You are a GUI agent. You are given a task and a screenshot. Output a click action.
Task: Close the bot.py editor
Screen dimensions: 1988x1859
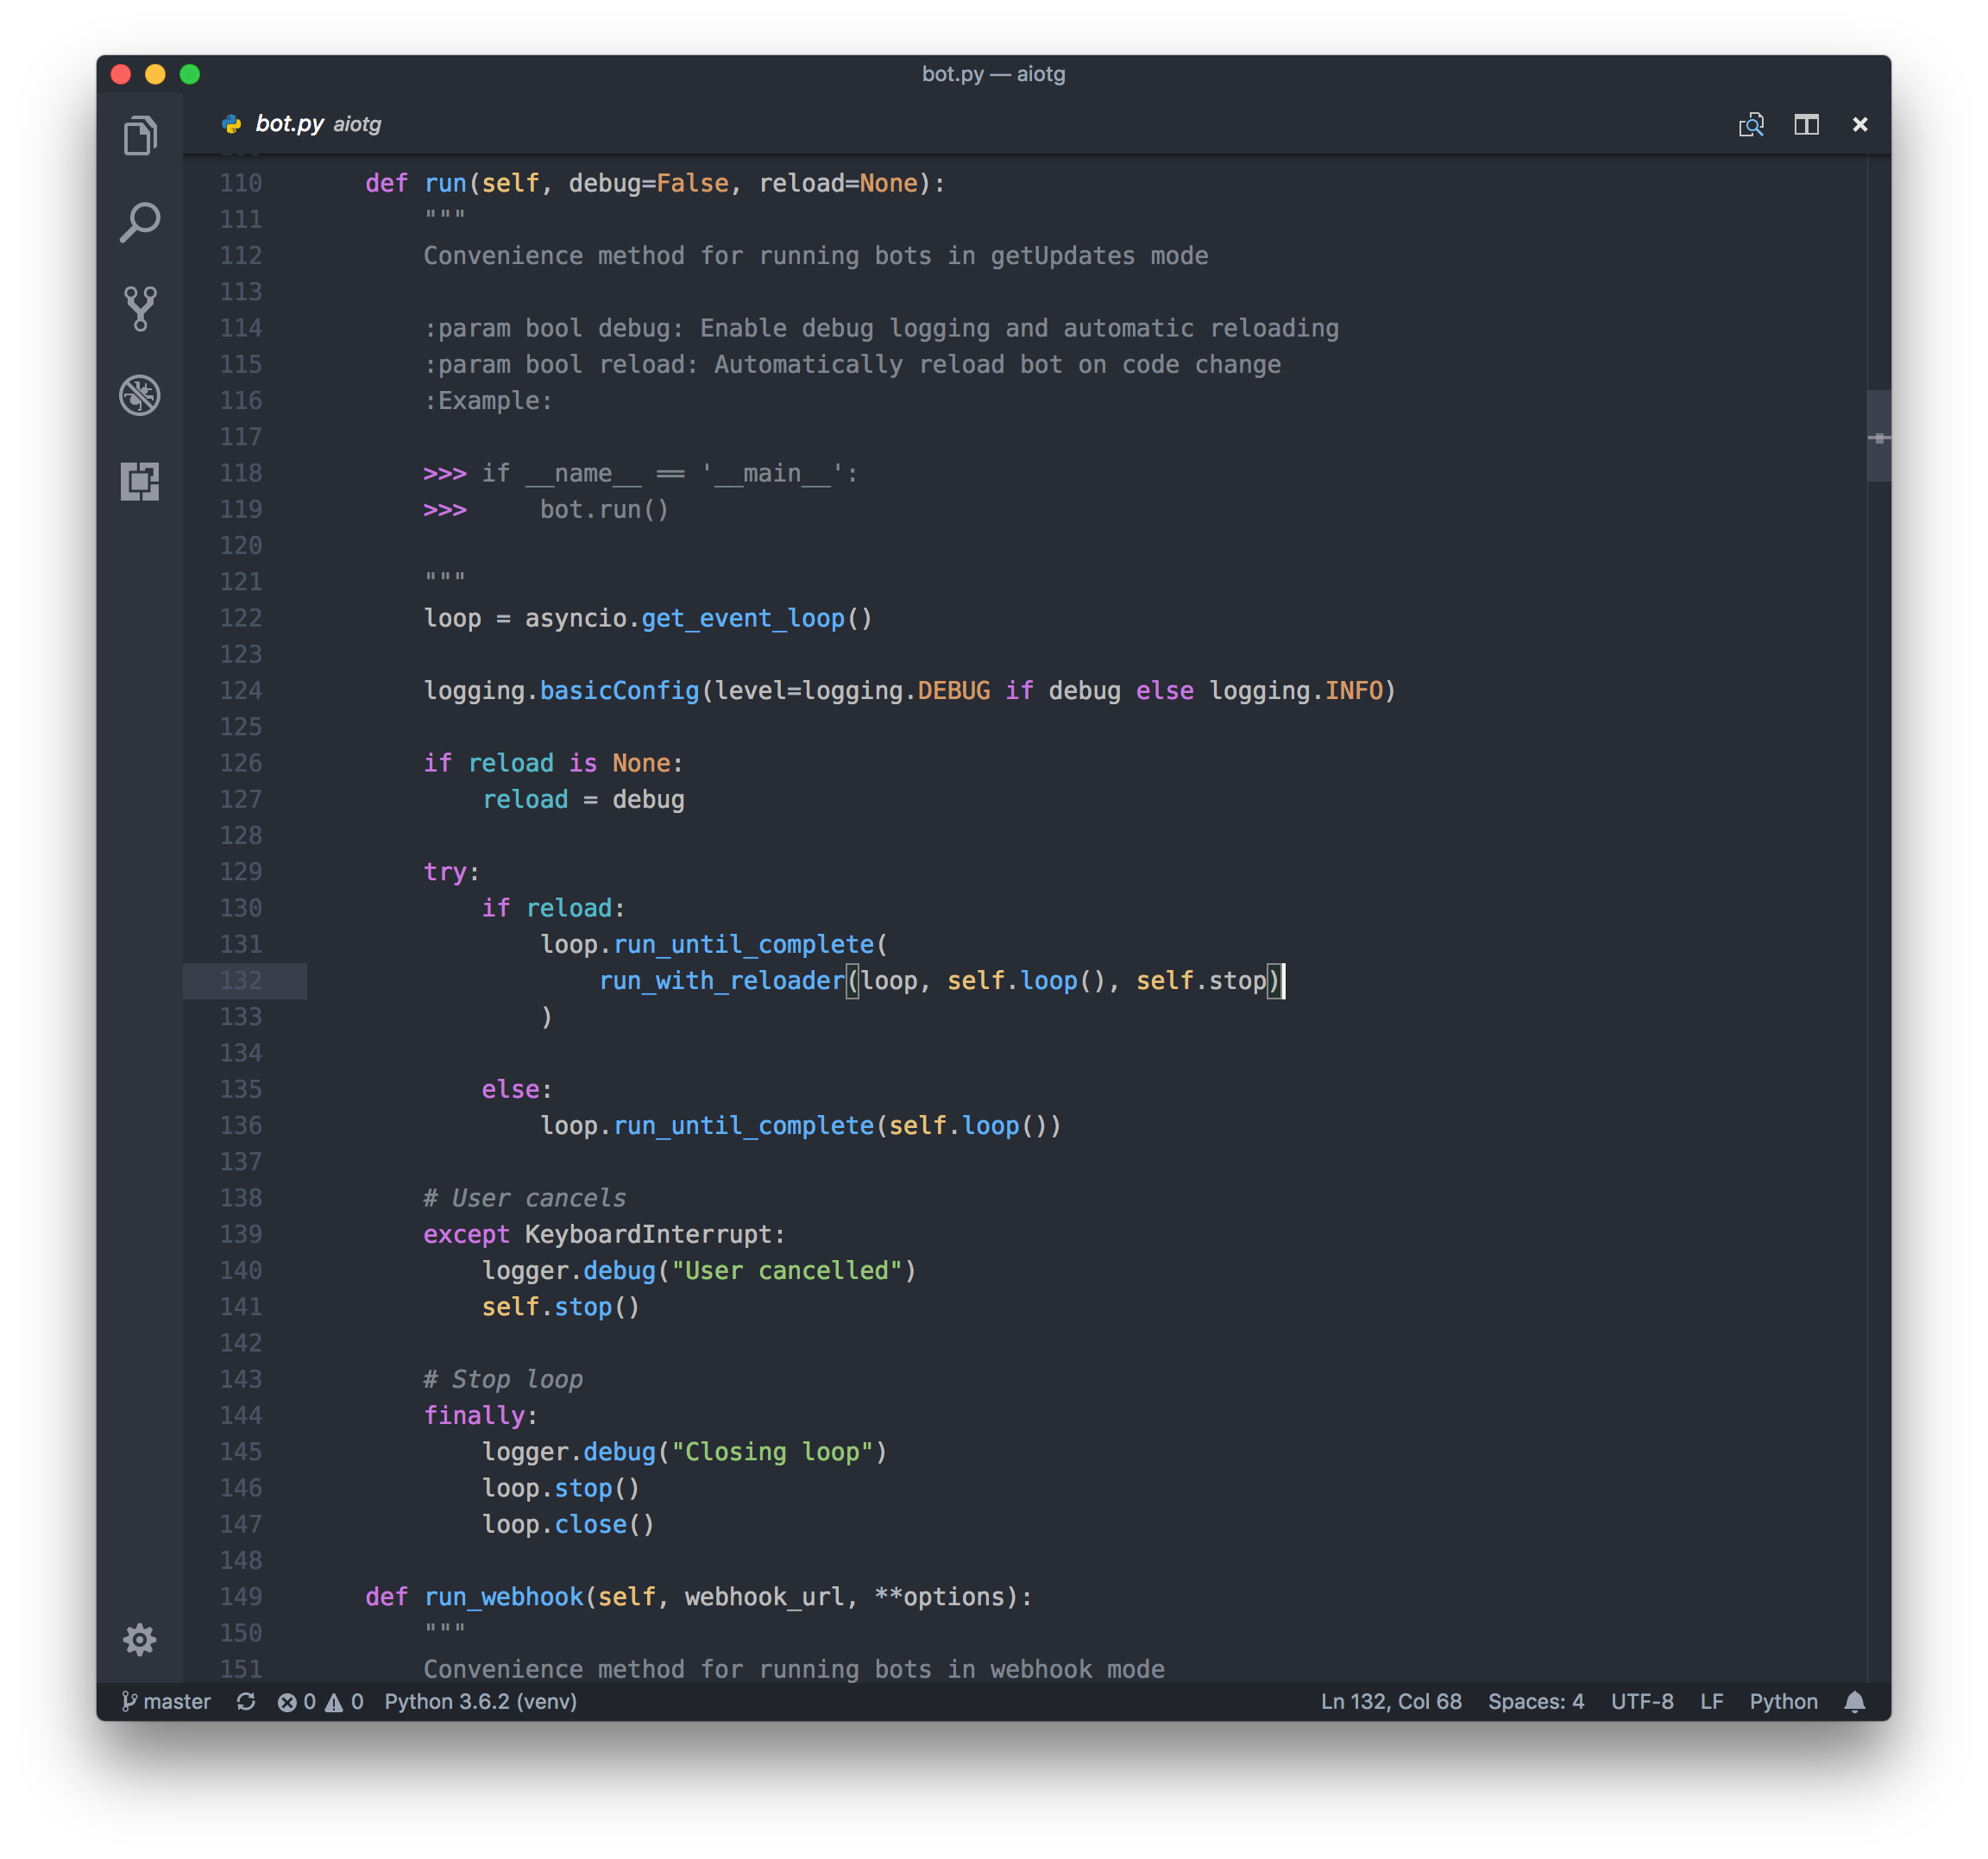pyautogui.click(x=1859, y=124)
